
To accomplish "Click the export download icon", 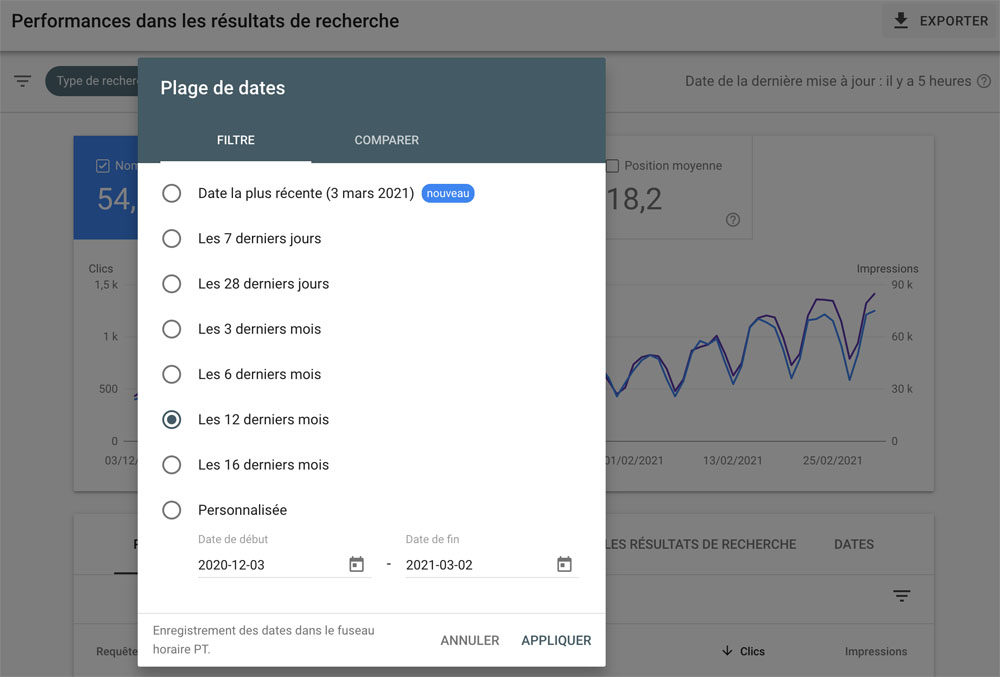I will click(901, 20).
